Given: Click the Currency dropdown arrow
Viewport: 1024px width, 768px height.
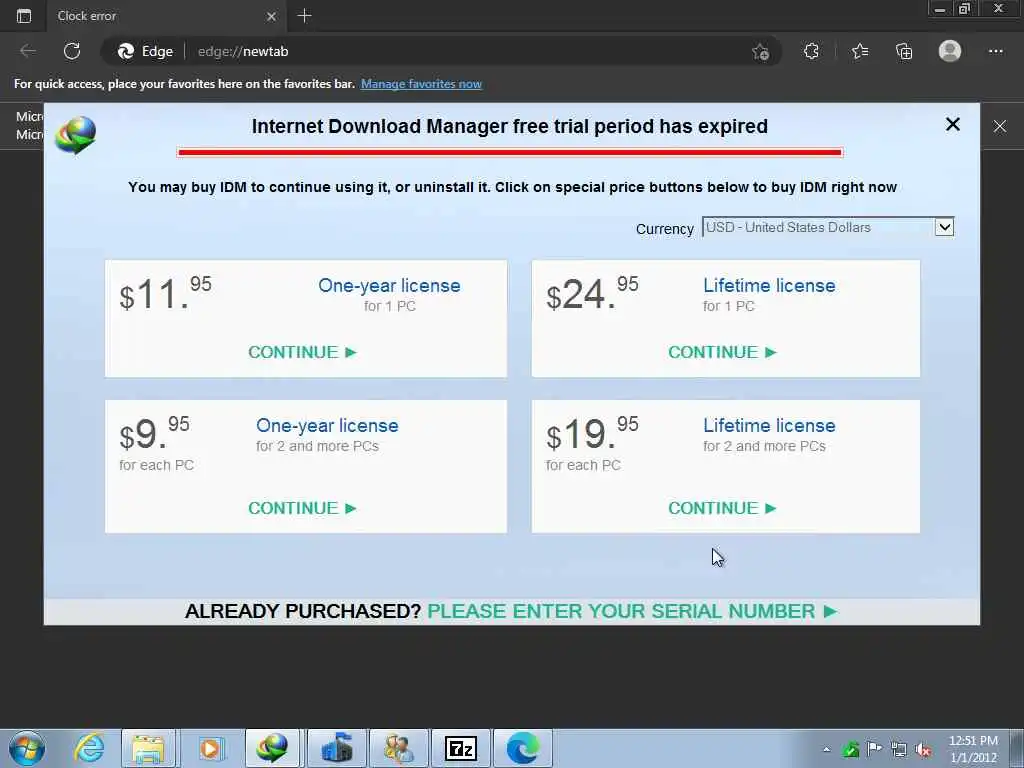Looking at the screenshot, I should click(944, 227).
